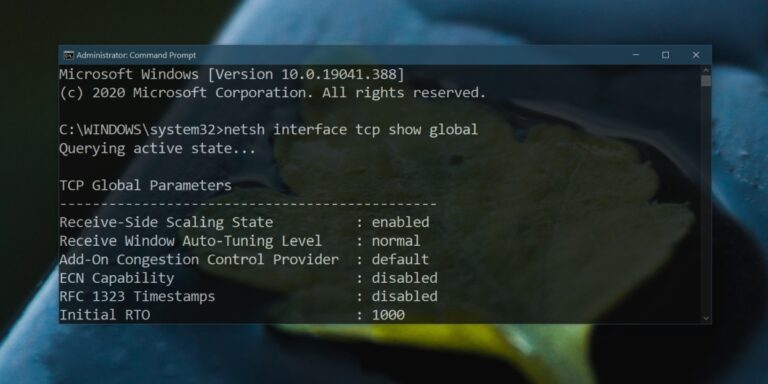The height and width of the screenshot is (384, 768).
Task: Click the 'Querying active state...' line
Action: point(157,148)
